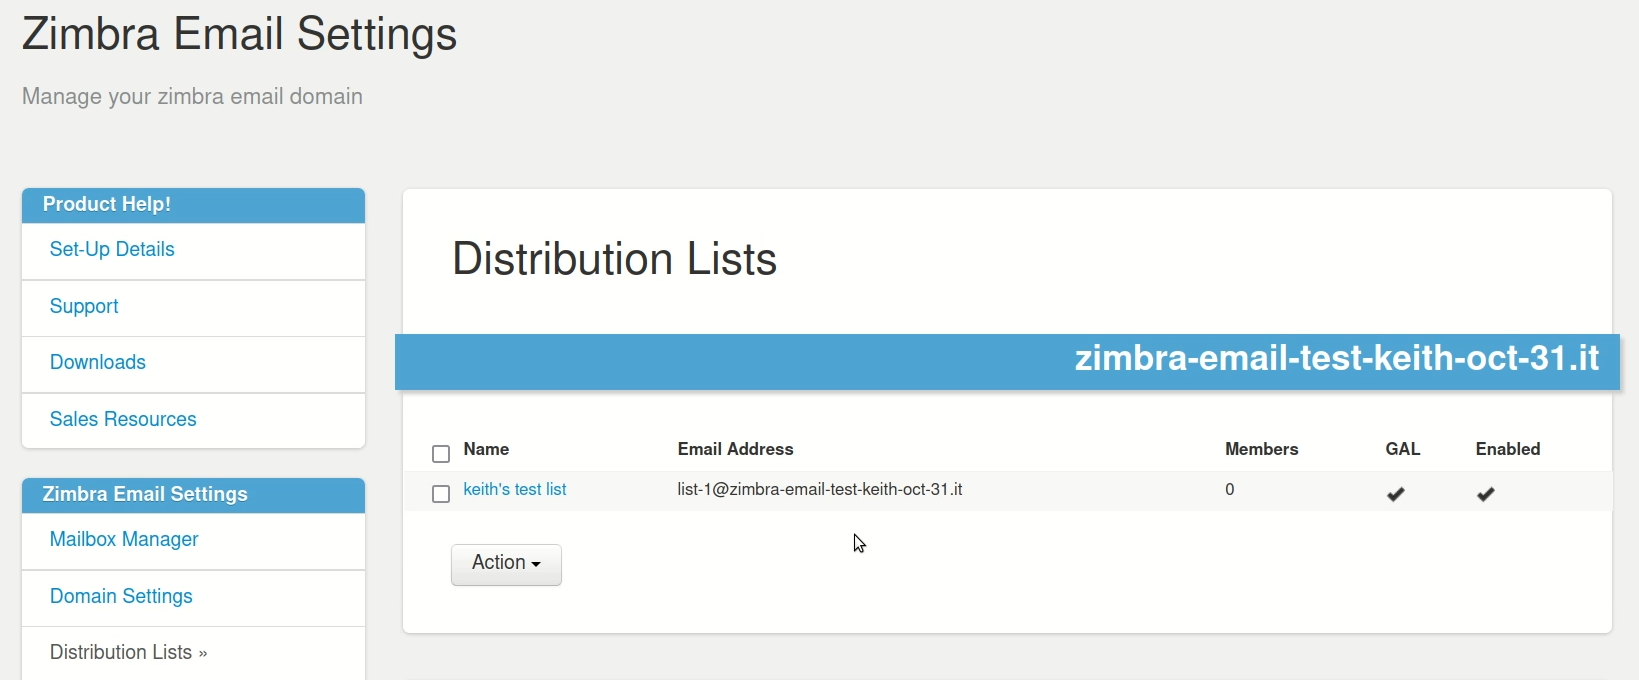Check the checkbox next to keith's test list

coord(440,493)
